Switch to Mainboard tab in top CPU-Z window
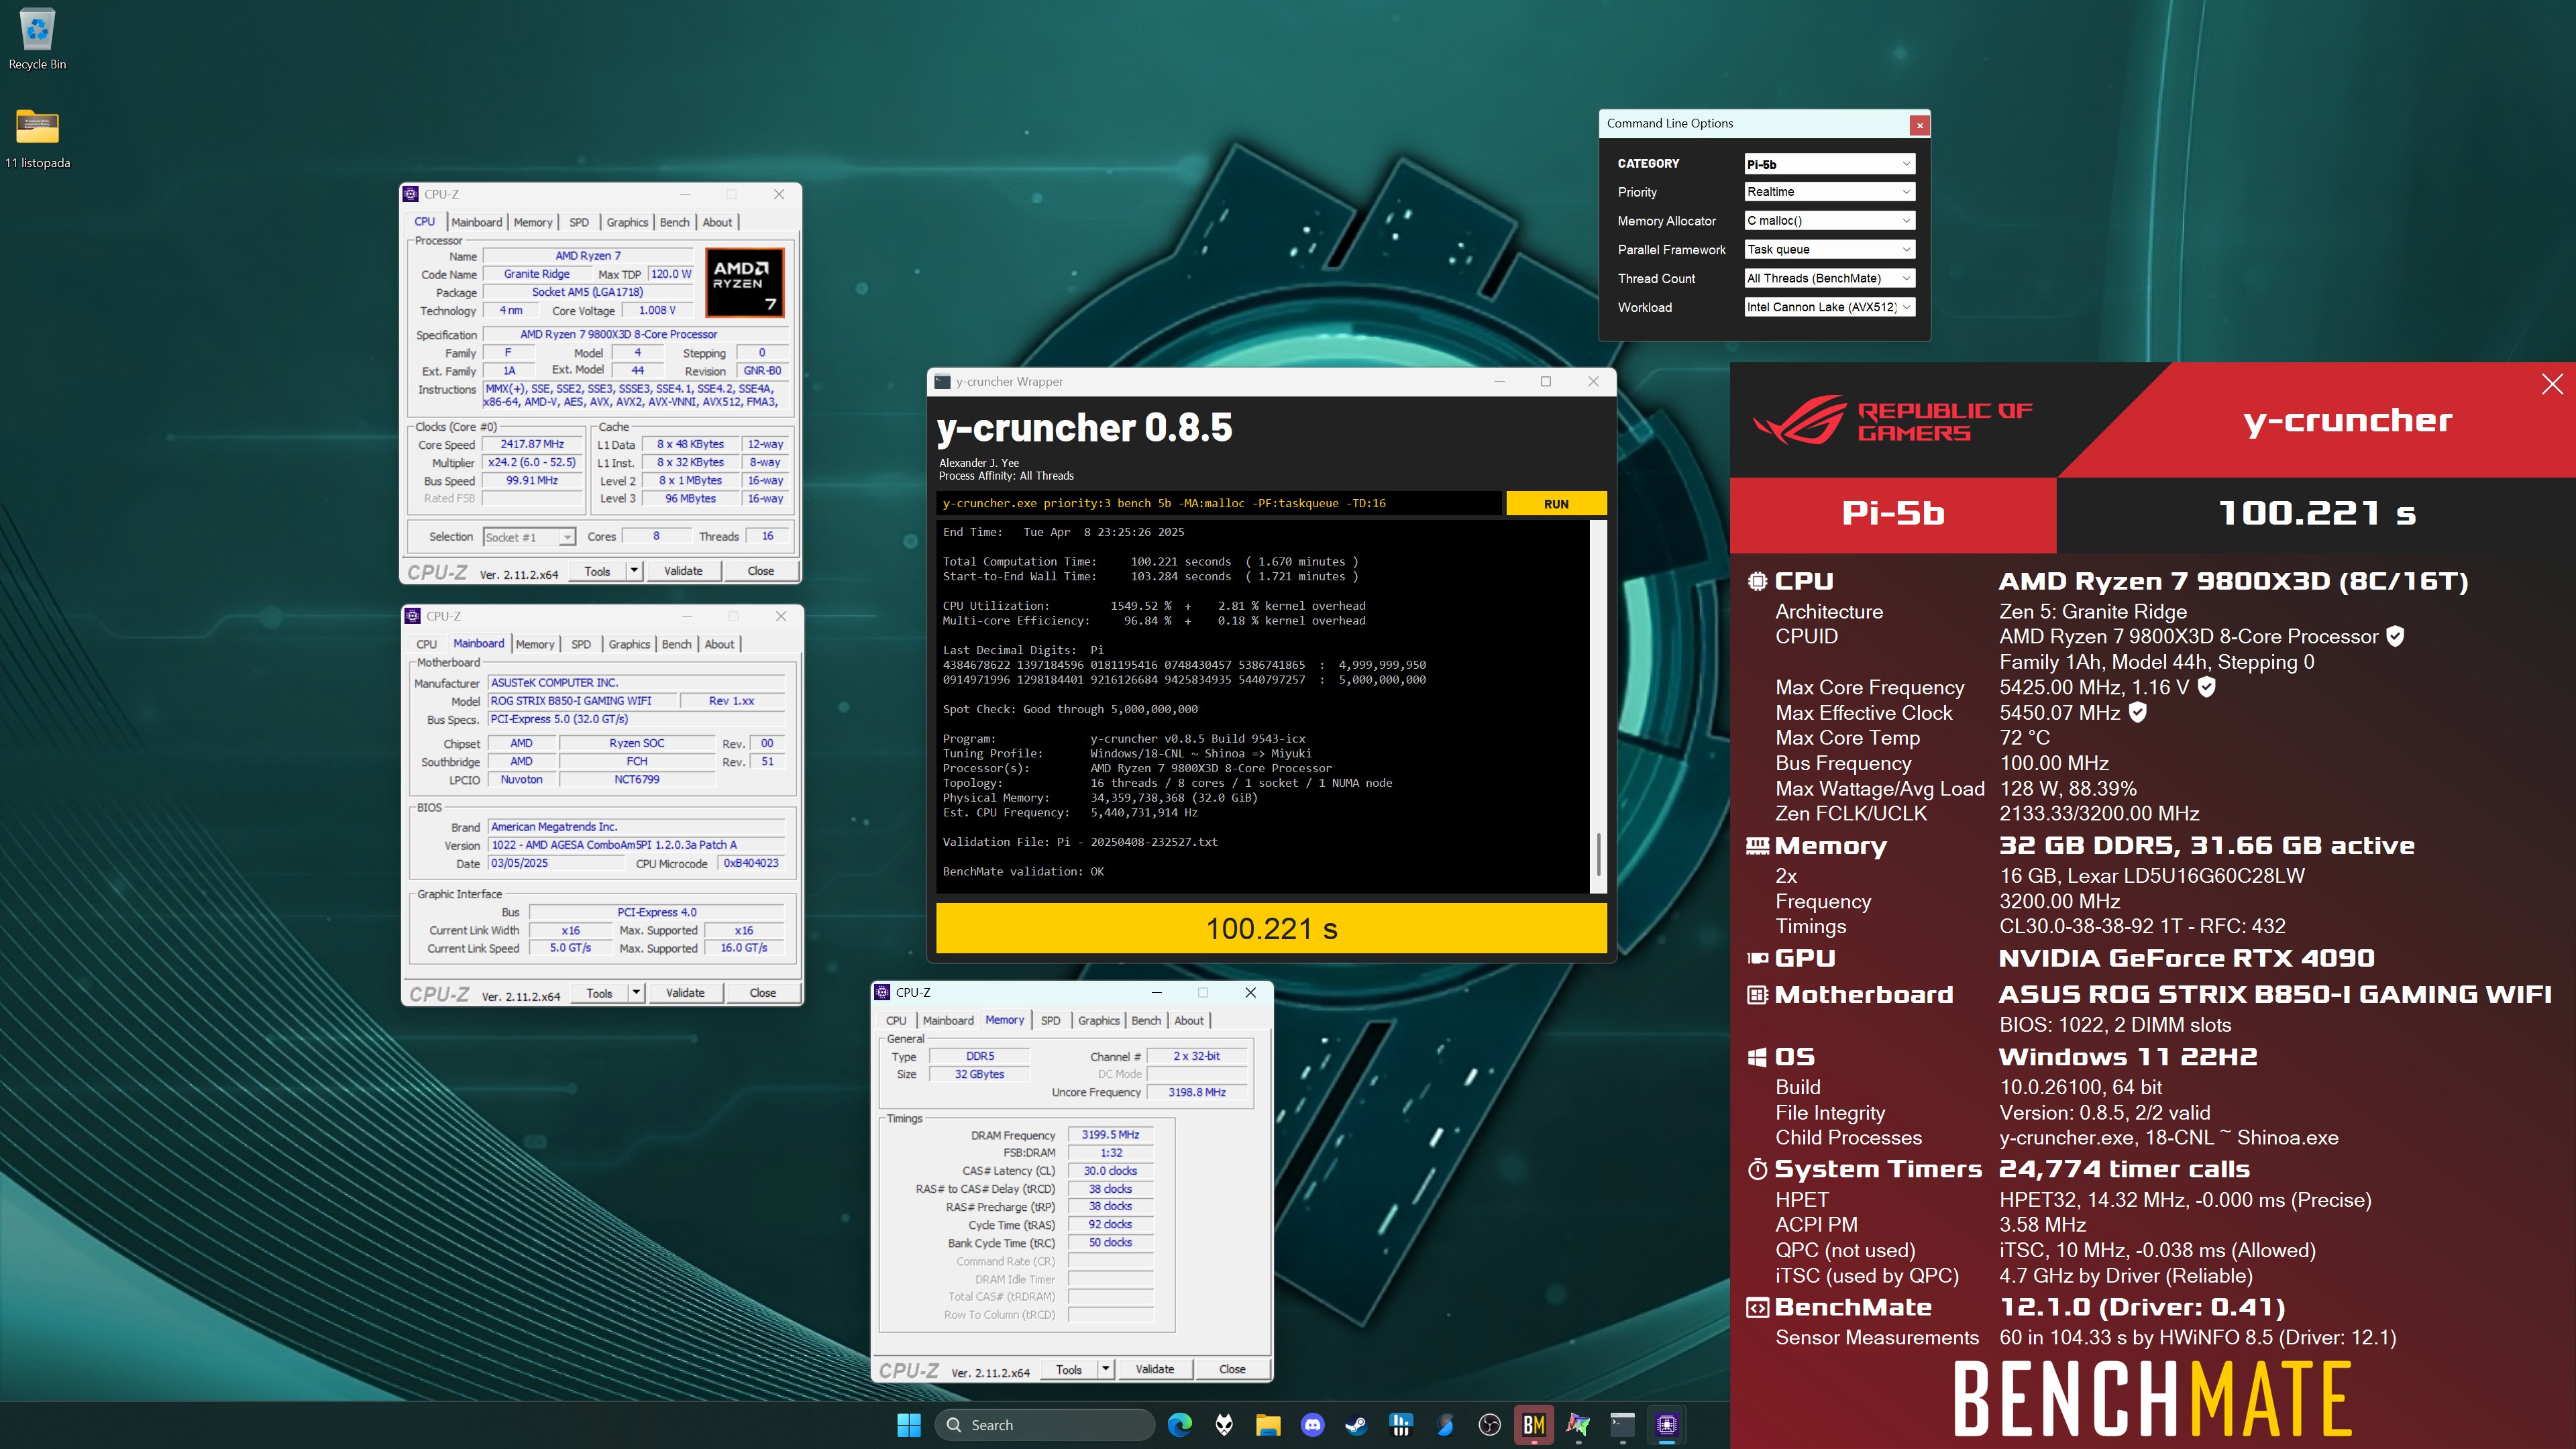Image resolution: width=2576 pixels, height=1449 pixels. click(476, 222)
